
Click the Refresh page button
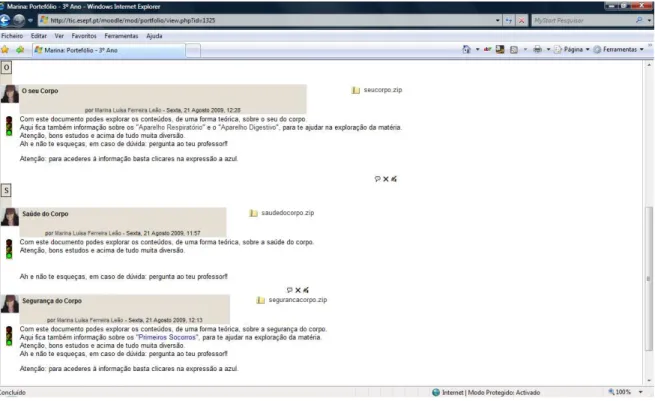[x=508, y=20]
